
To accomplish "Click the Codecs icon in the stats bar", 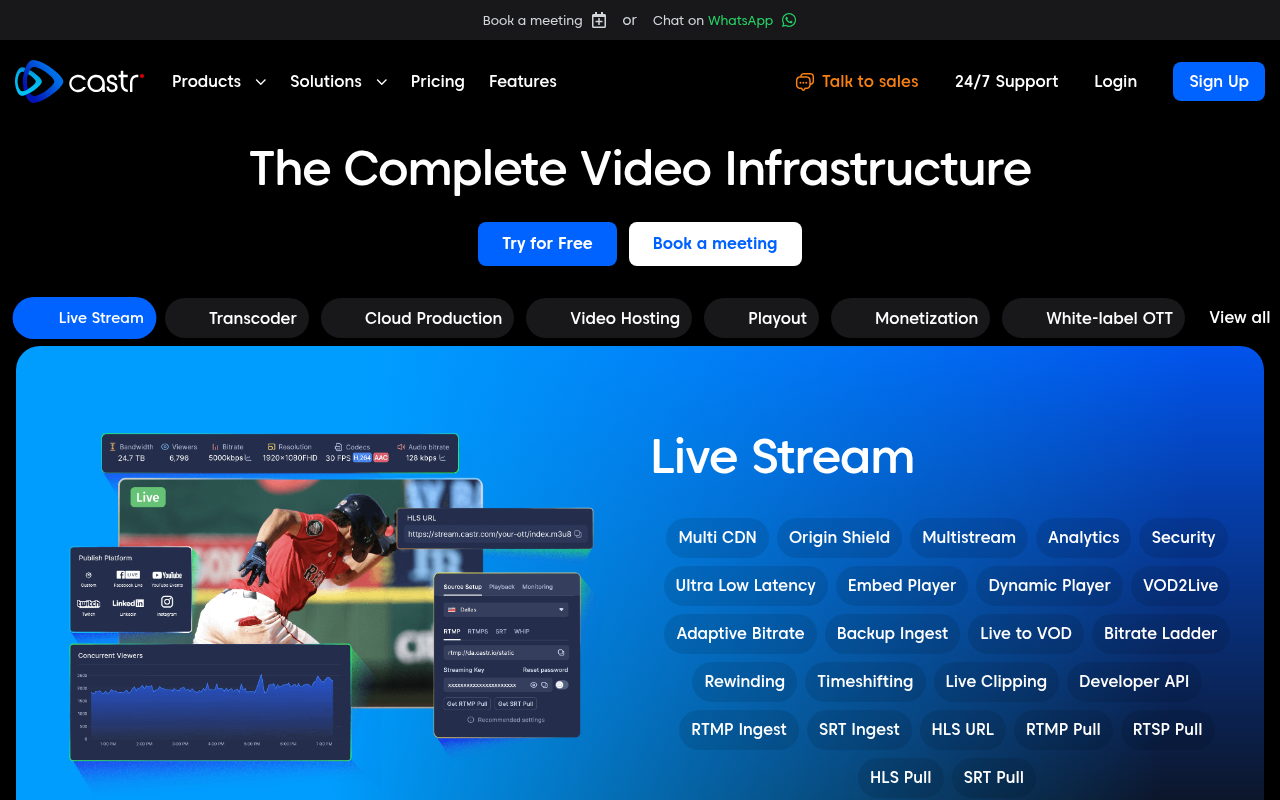I will point(338,447).
